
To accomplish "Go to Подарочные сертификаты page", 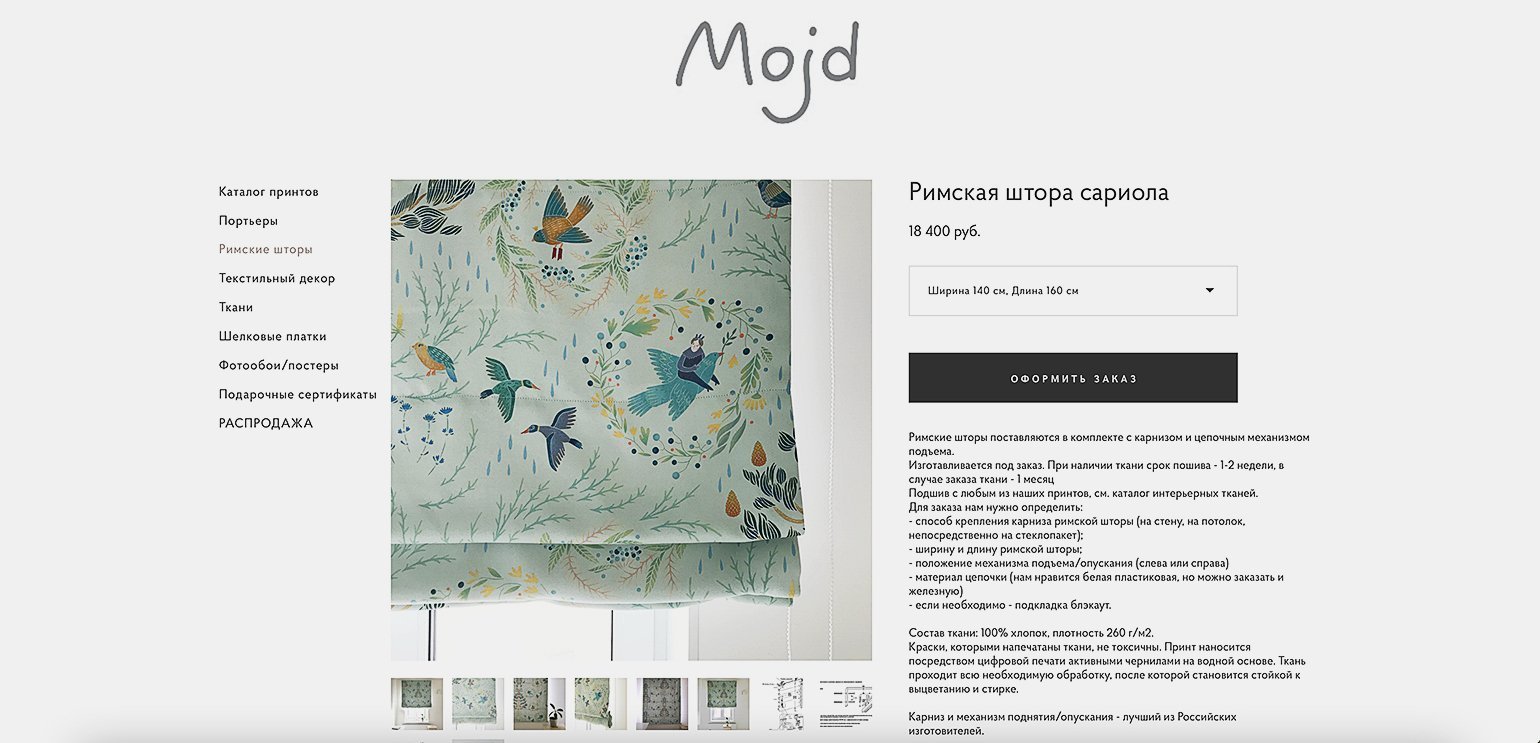I will click(x=298, y=395).
